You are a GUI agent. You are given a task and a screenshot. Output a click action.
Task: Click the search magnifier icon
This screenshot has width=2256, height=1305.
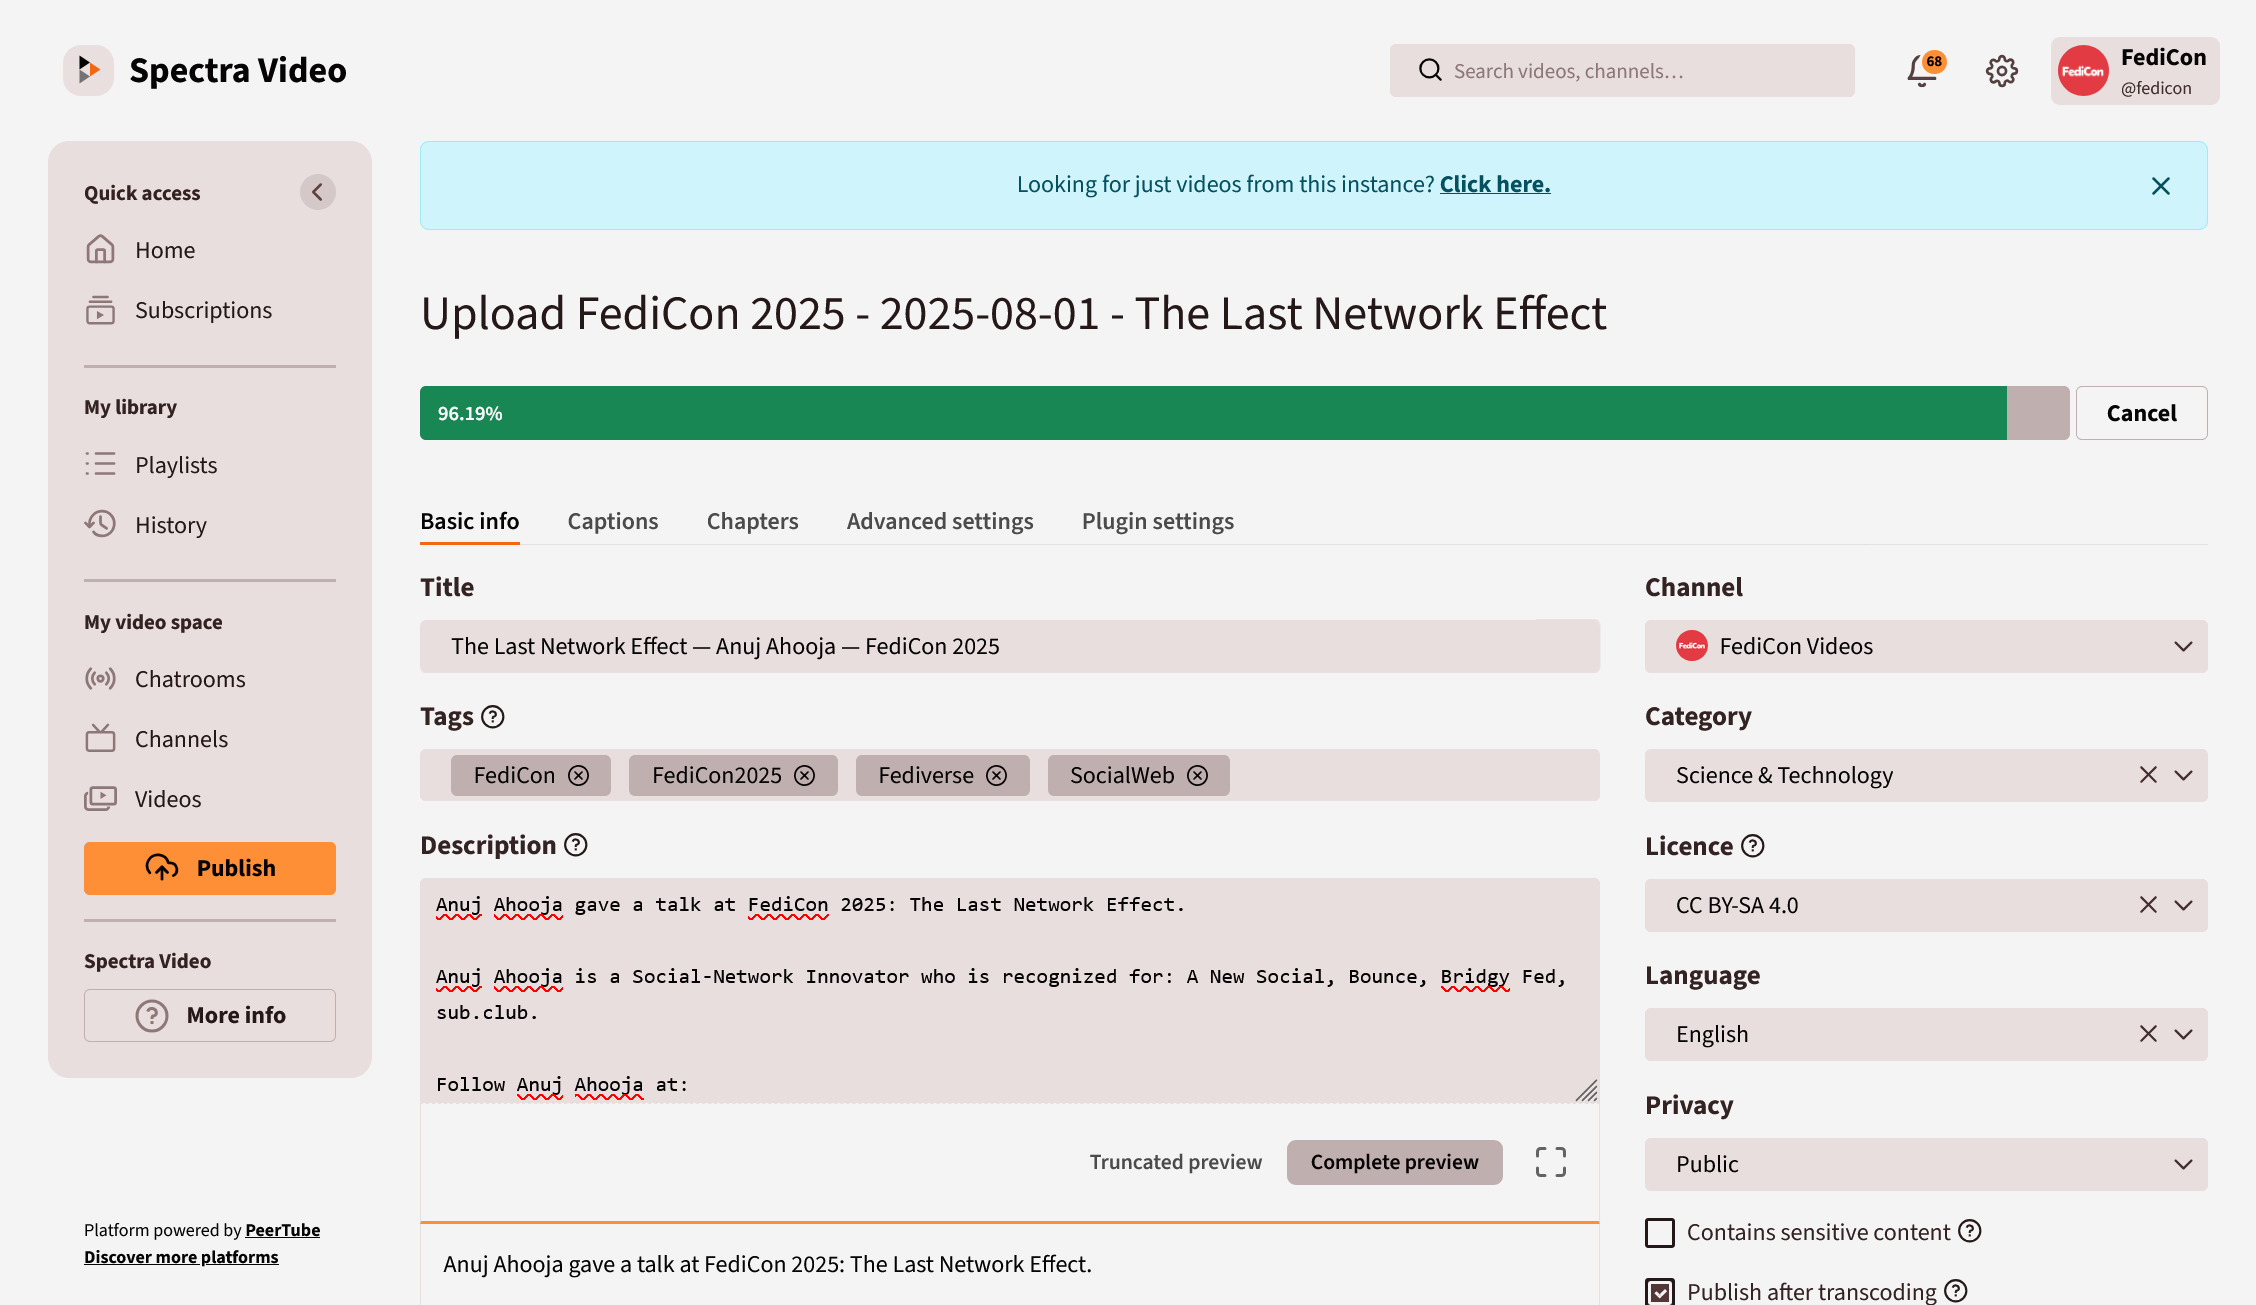point(1430,70)
